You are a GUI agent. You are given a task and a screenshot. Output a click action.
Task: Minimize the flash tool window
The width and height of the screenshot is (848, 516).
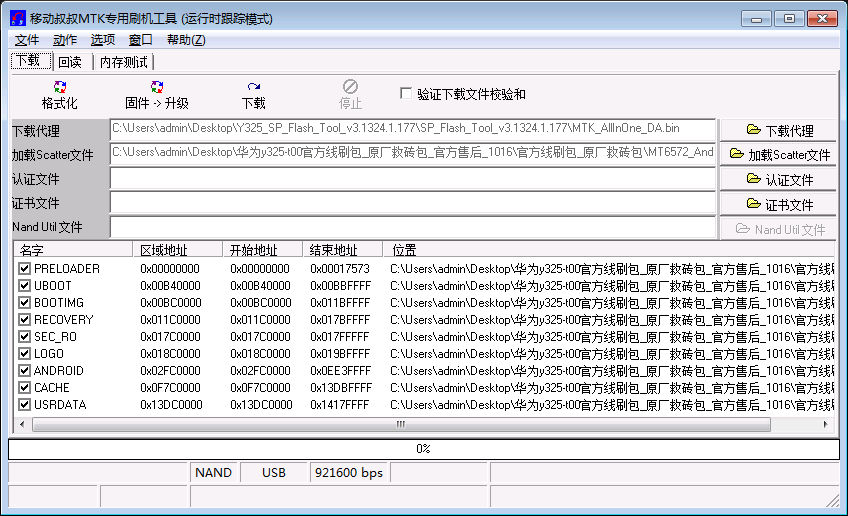pyautogui.click(x=756, y=19)
